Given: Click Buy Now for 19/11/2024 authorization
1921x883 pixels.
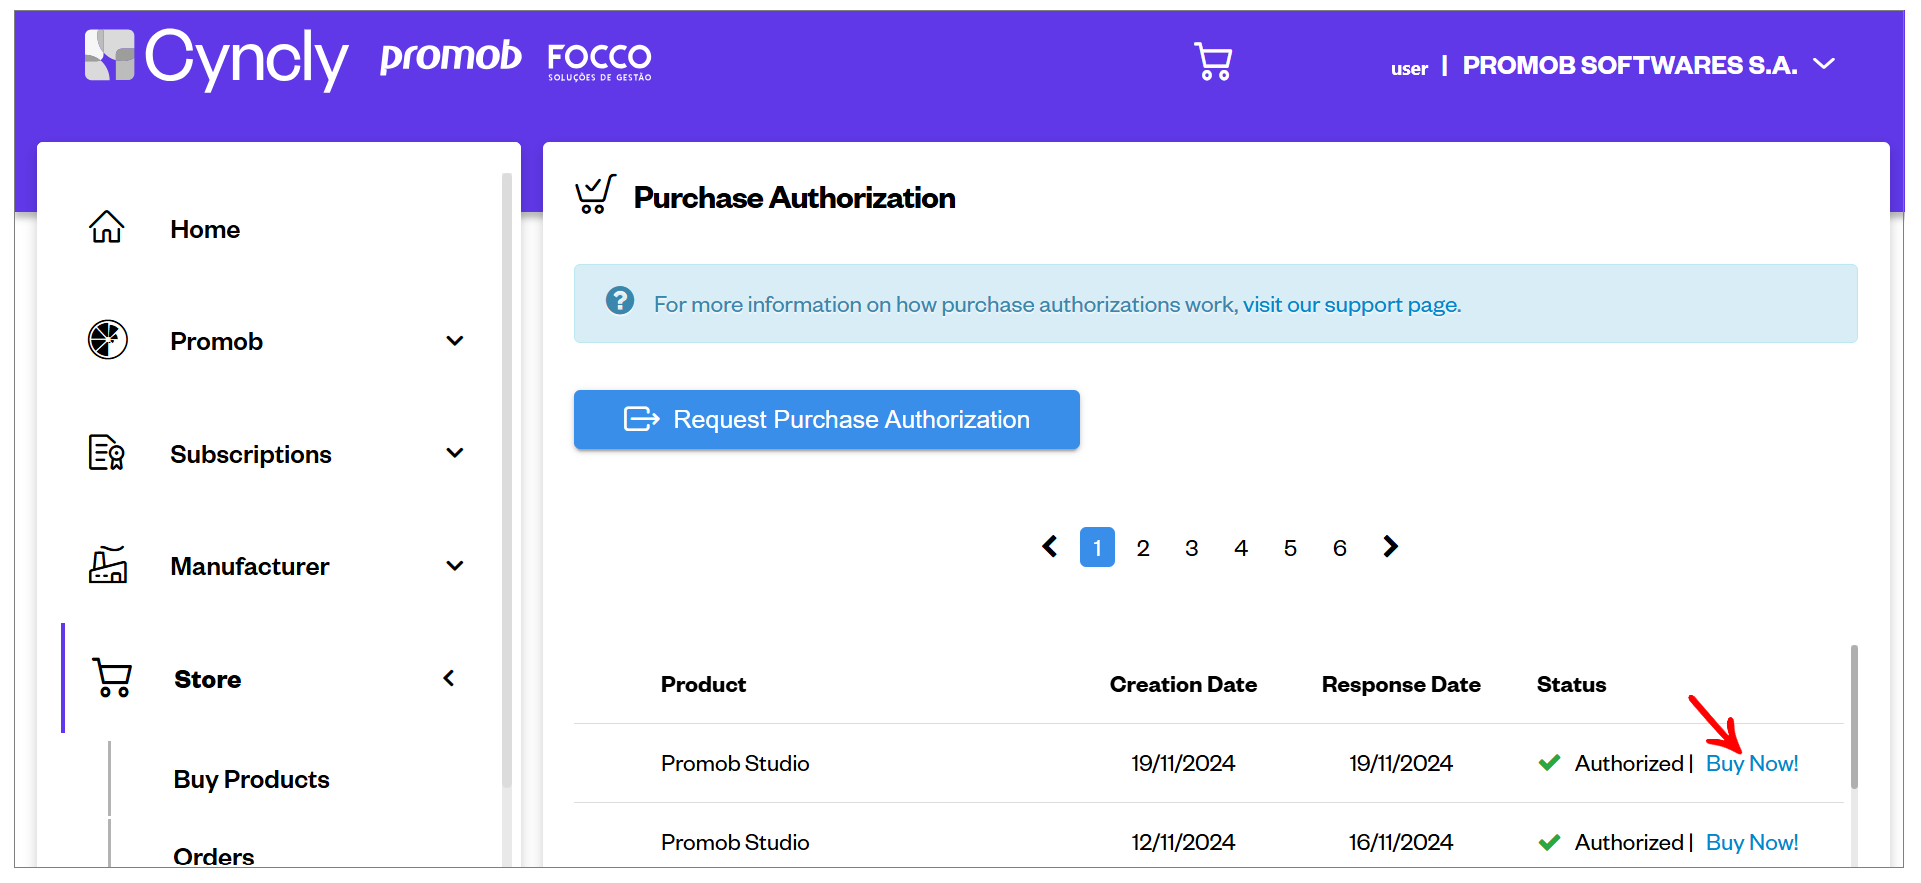Looking at the screenshot, I should point(1752,763).
